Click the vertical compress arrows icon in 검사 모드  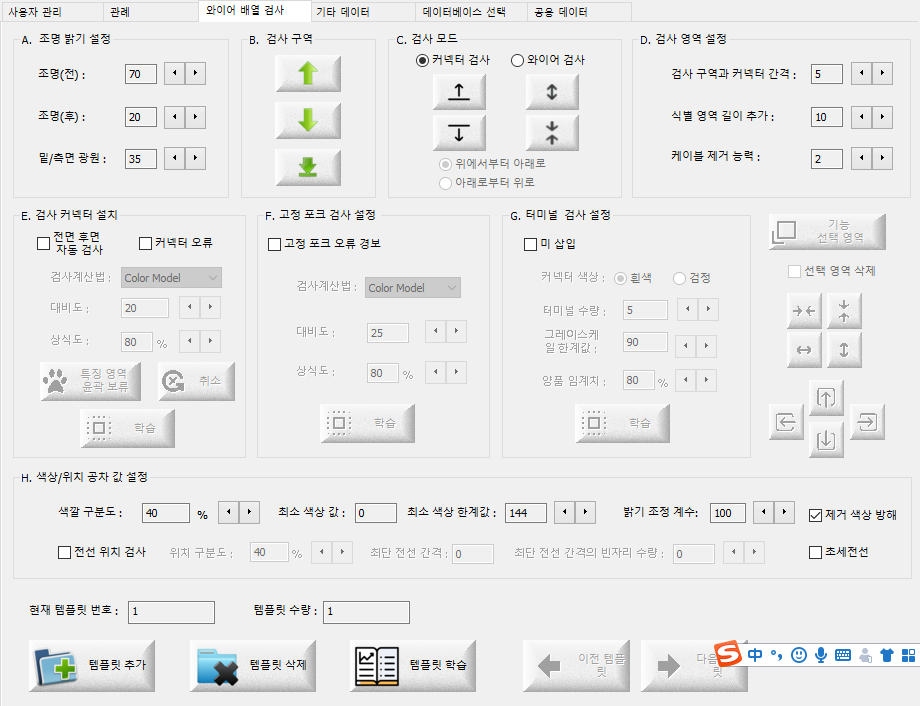552,132
